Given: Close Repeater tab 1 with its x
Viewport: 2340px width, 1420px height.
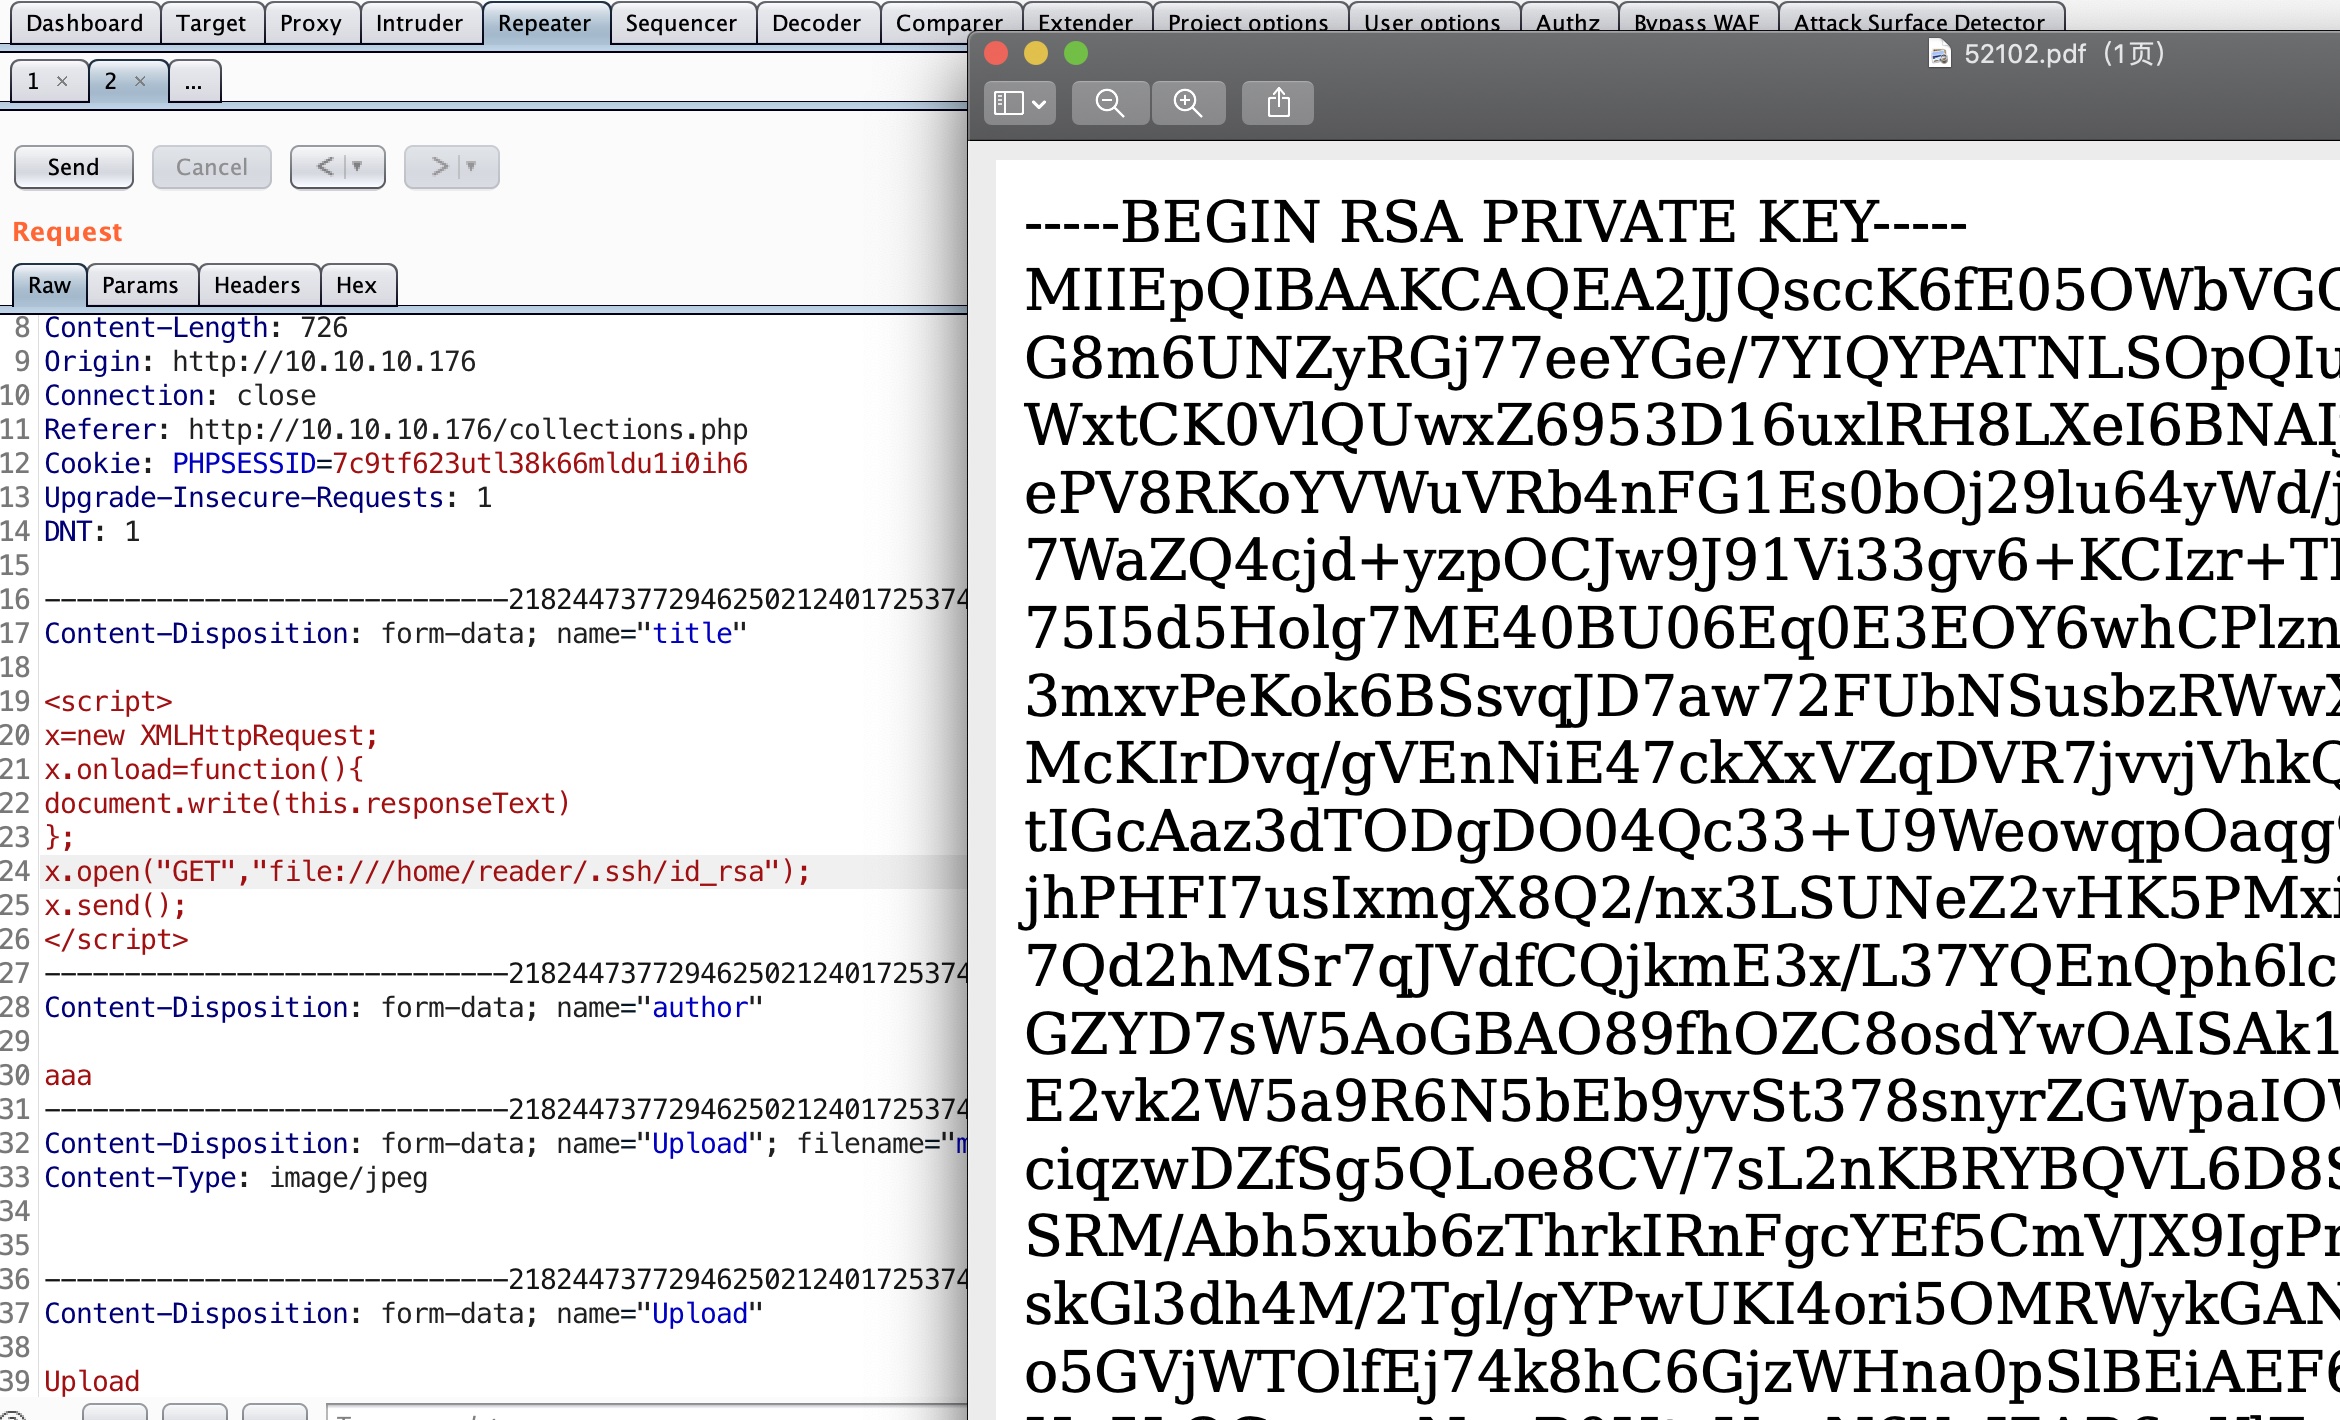Looking at the screenshot, I should point(62,81).
